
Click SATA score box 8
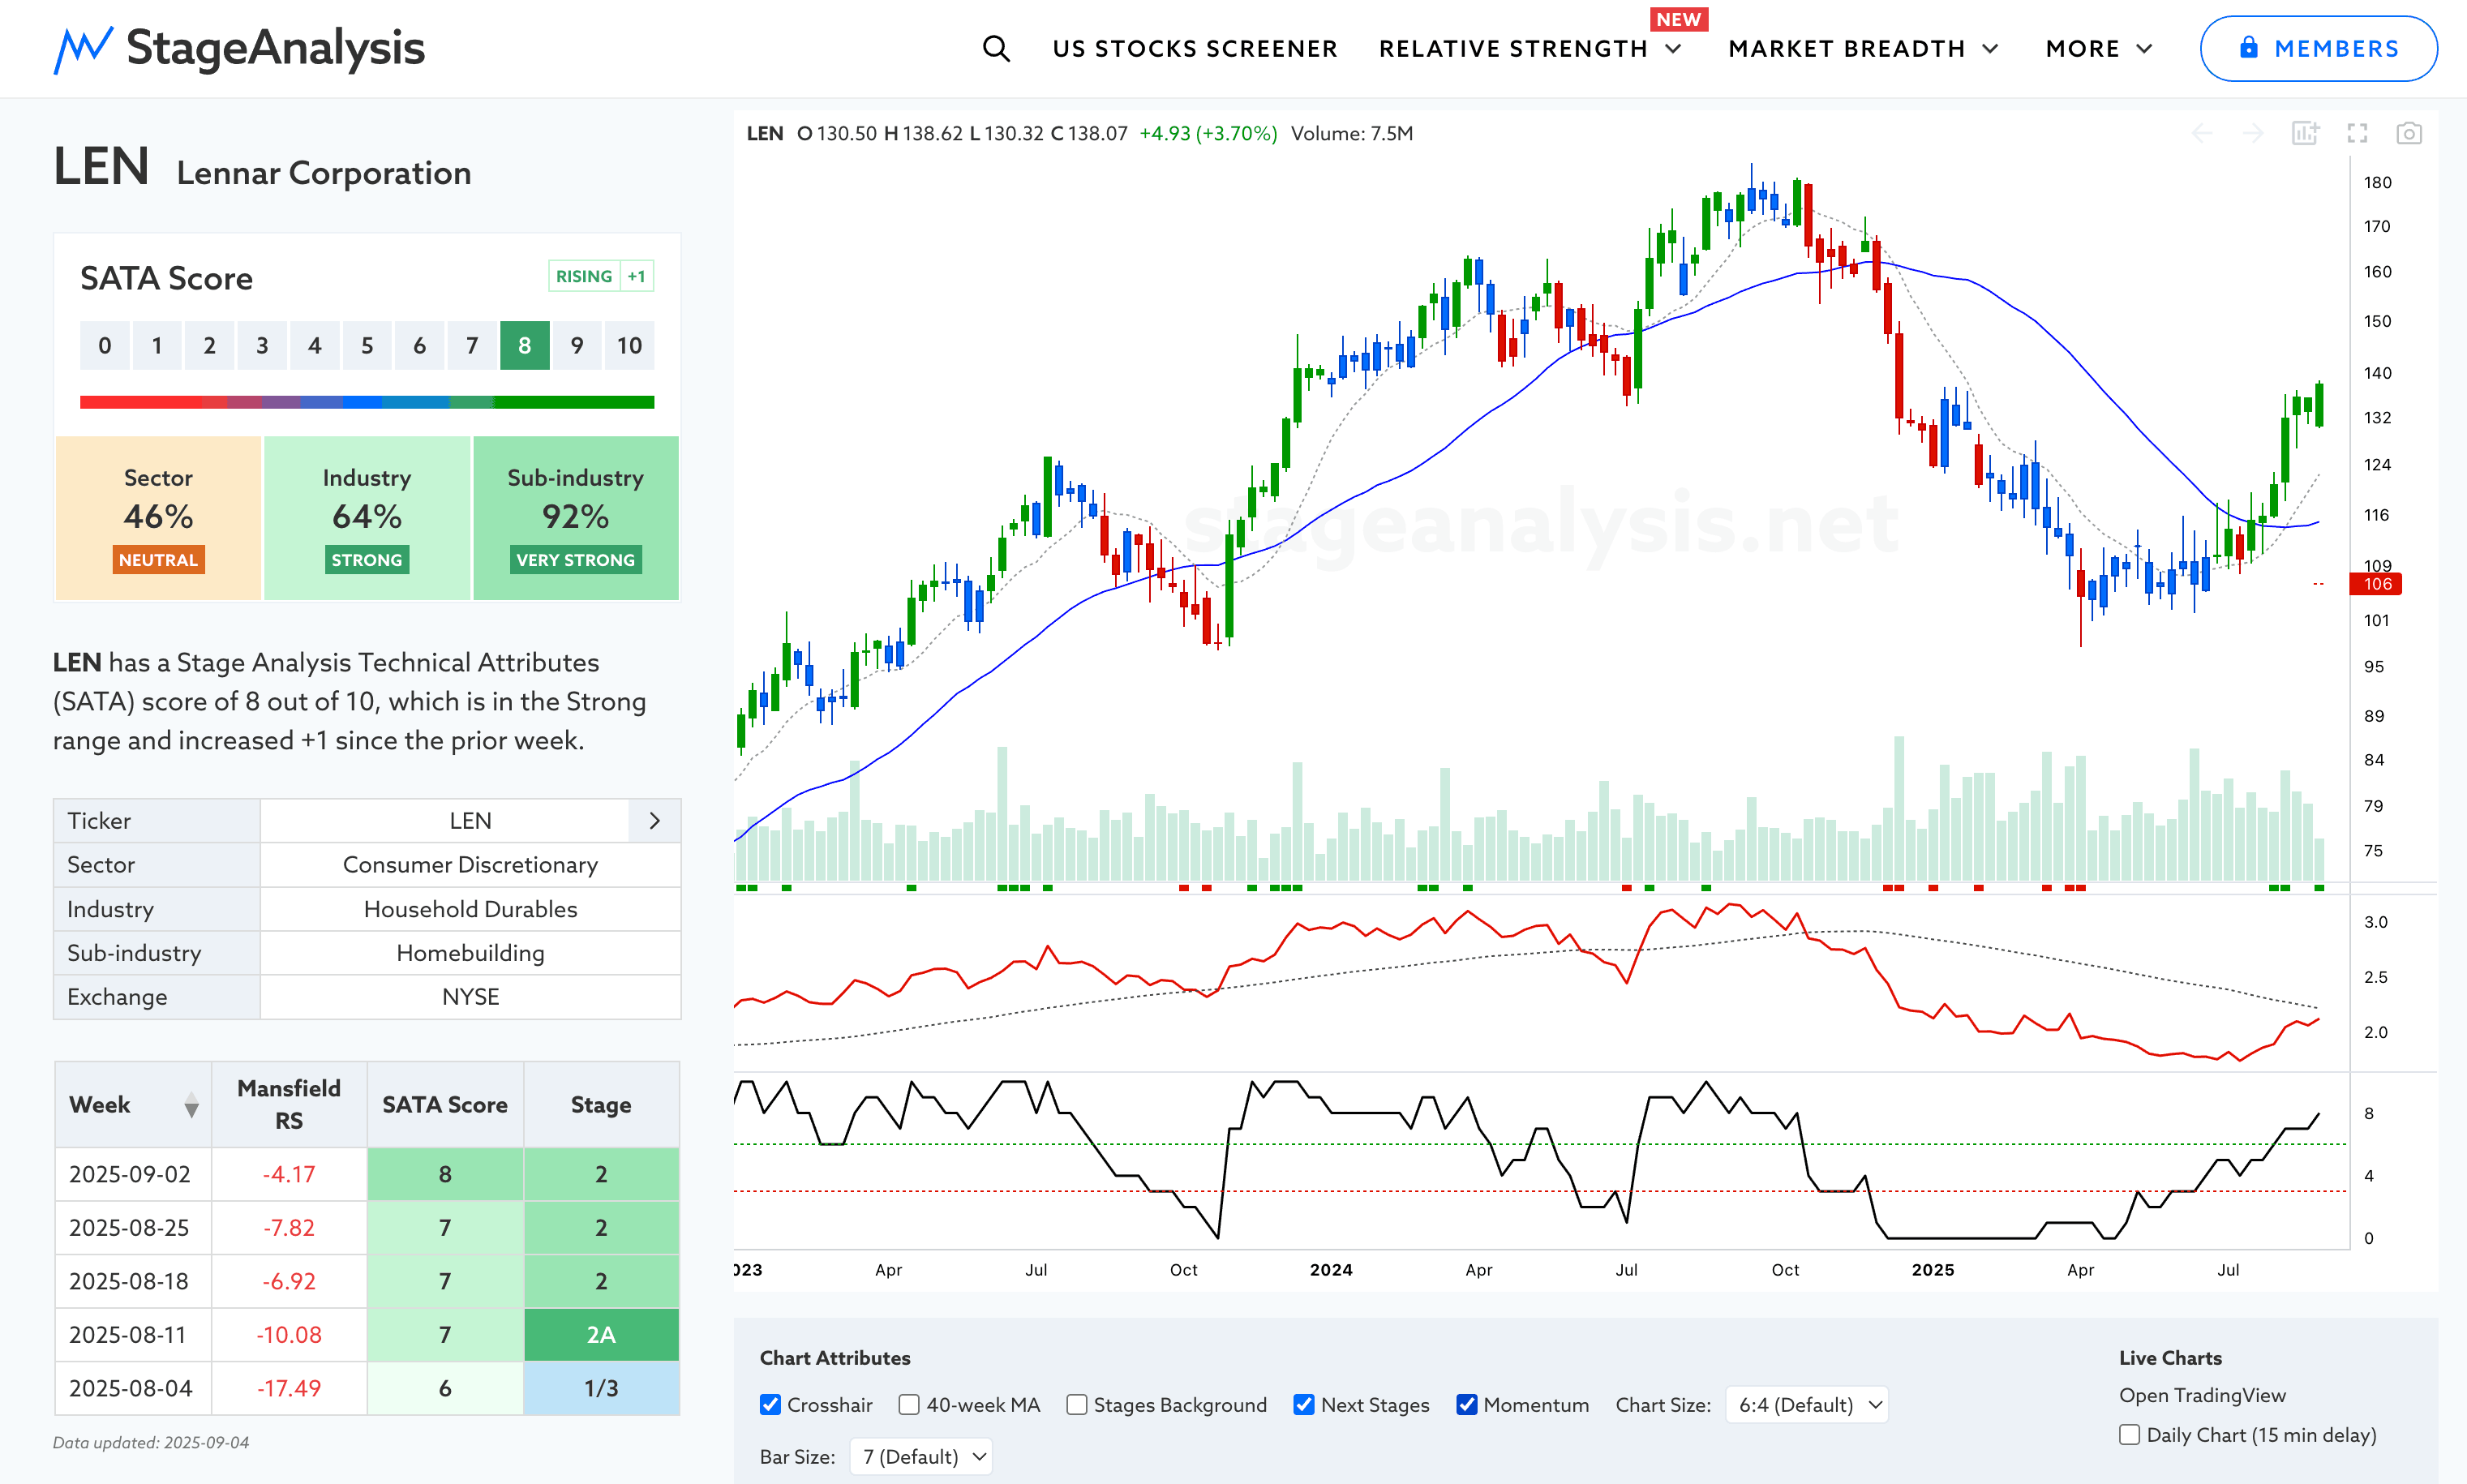coord(525,346)
